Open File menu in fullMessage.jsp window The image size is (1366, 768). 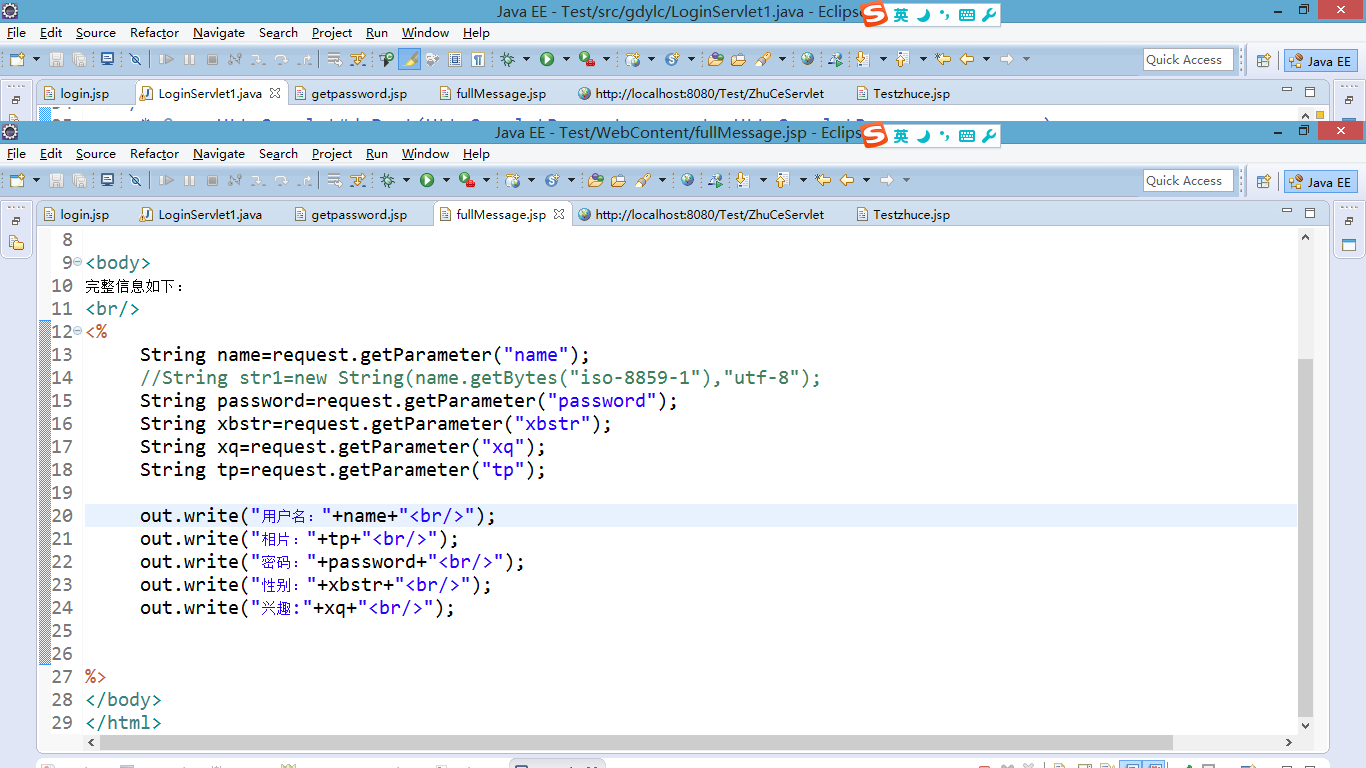(16, 154)
